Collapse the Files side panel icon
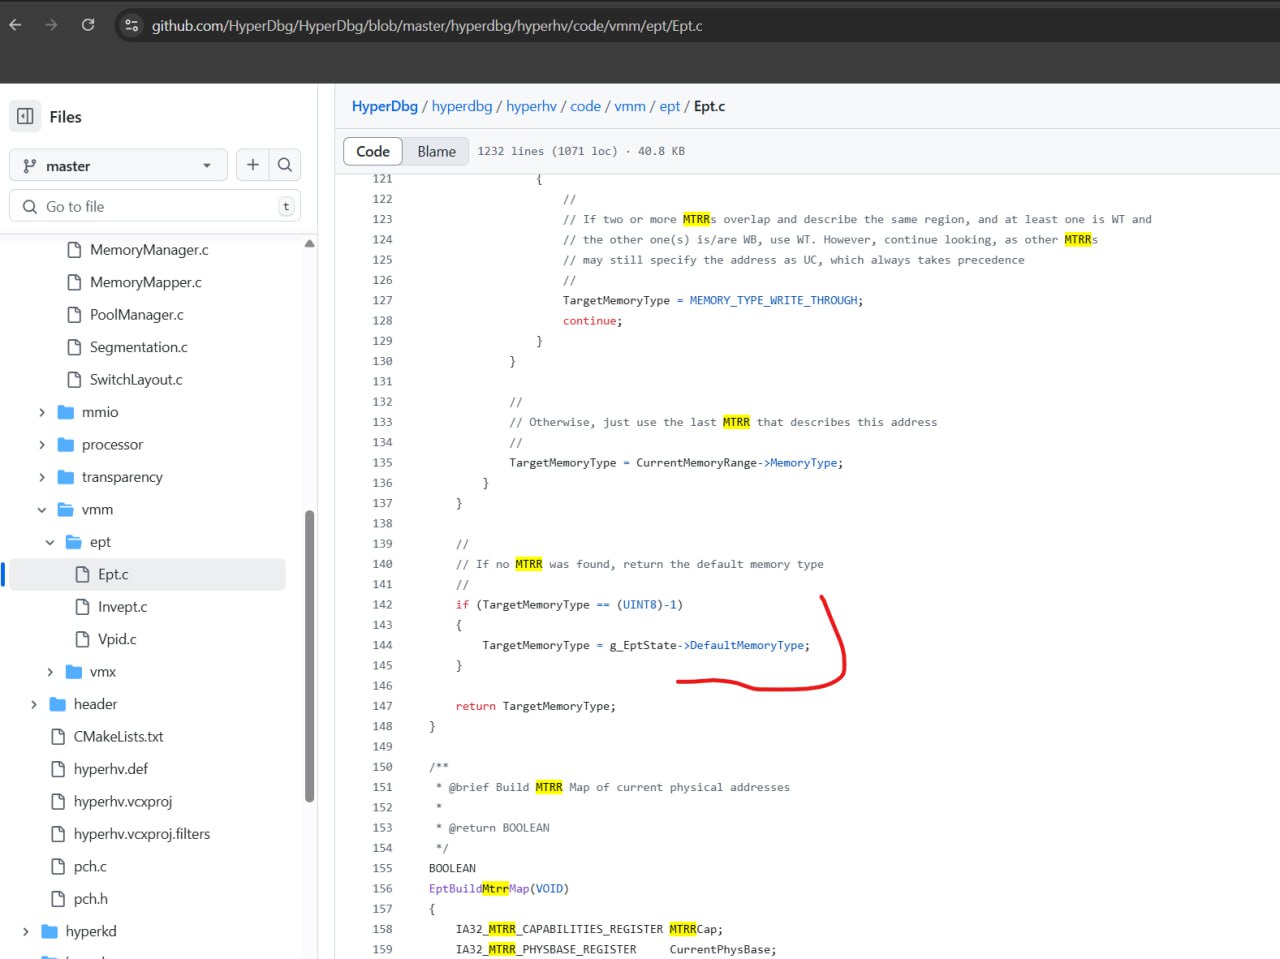Image resolution: width=1280 pixels, height=959 pixels. point(26,116)
